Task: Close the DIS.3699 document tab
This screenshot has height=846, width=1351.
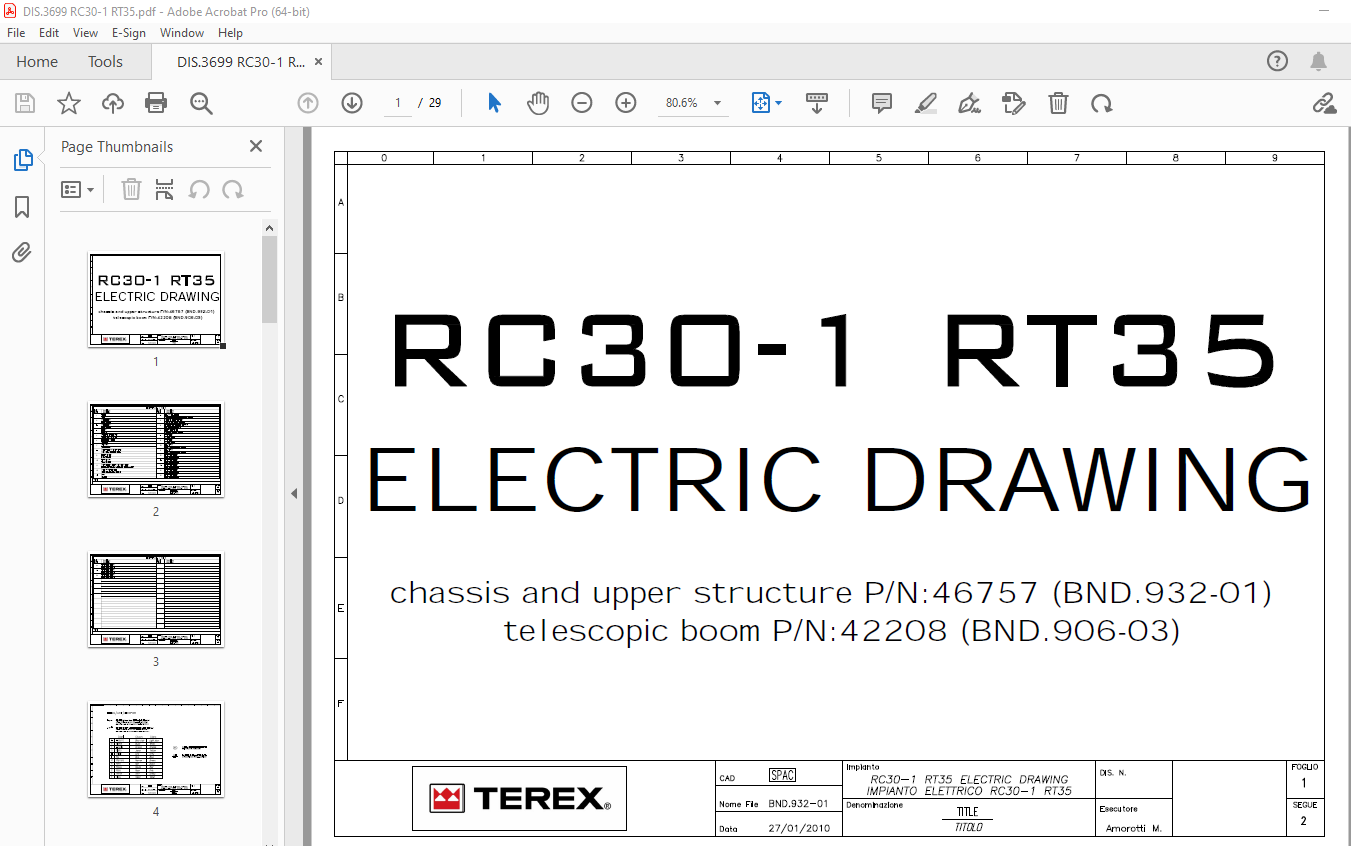Action: pos(319,61)
